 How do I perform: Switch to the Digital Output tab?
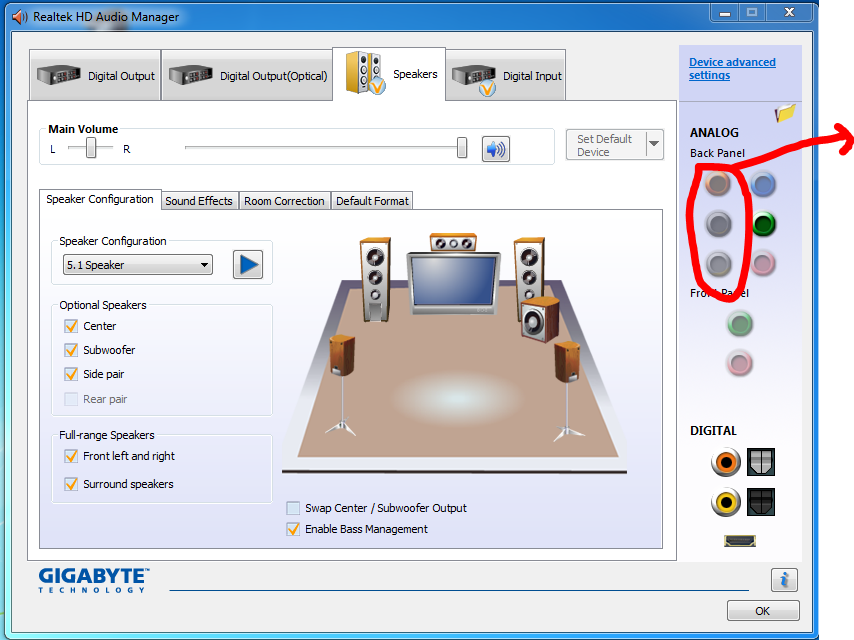(x=95, y=75)
